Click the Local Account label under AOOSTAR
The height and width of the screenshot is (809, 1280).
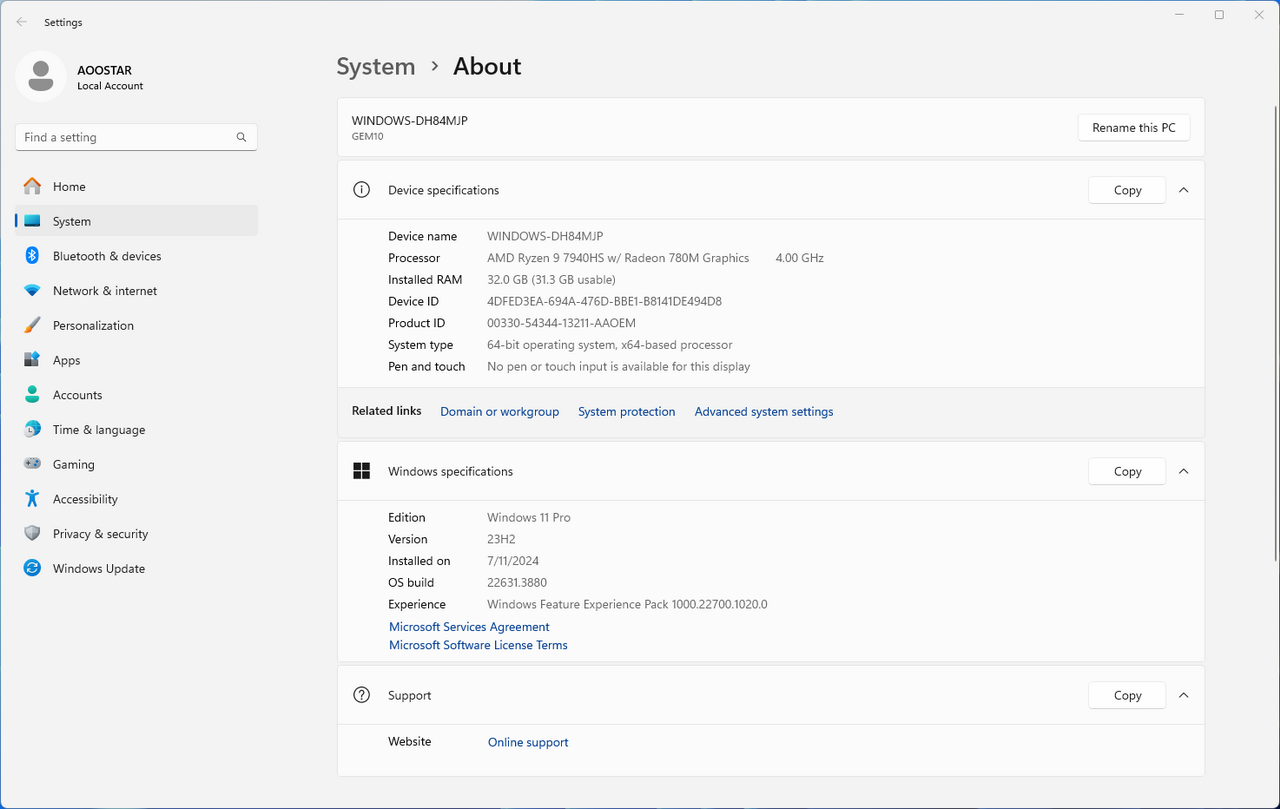(110, 86)
